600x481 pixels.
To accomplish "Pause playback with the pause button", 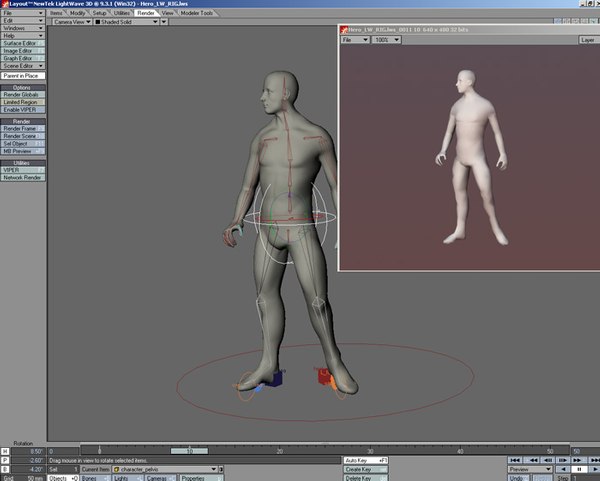I will (579, 469).
